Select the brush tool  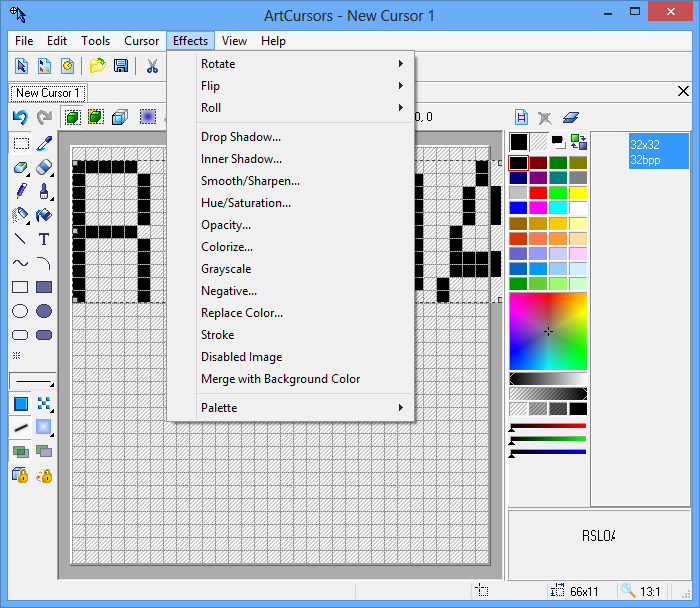[44, 191]
